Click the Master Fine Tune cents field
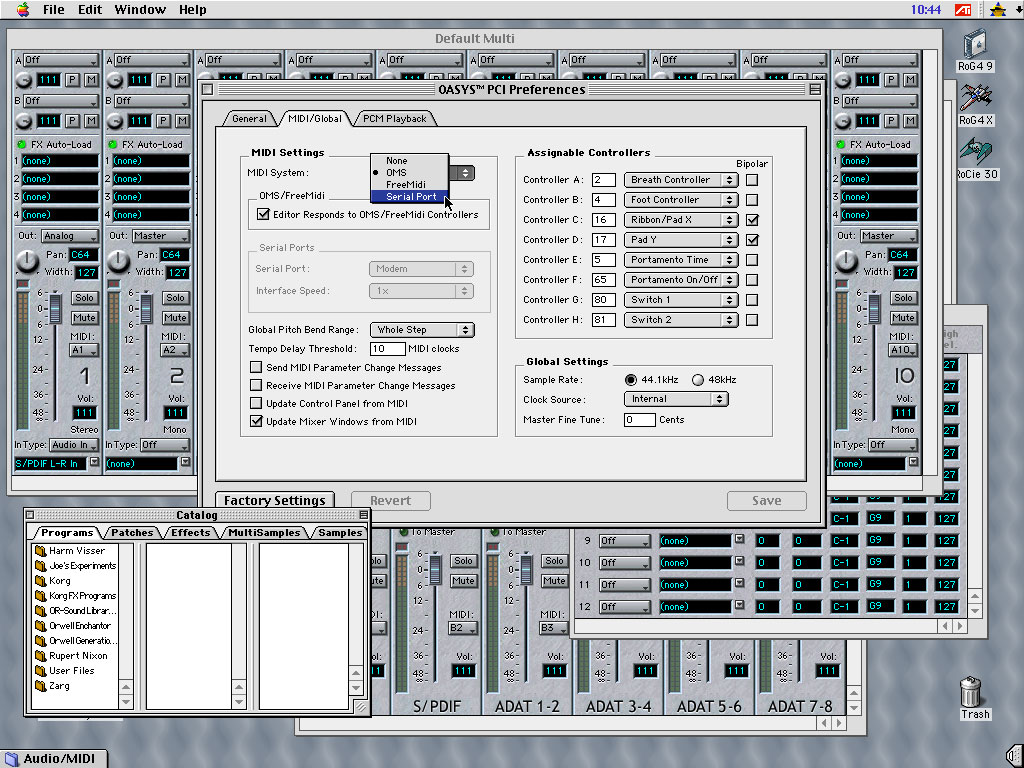 [x=639, y=420]
